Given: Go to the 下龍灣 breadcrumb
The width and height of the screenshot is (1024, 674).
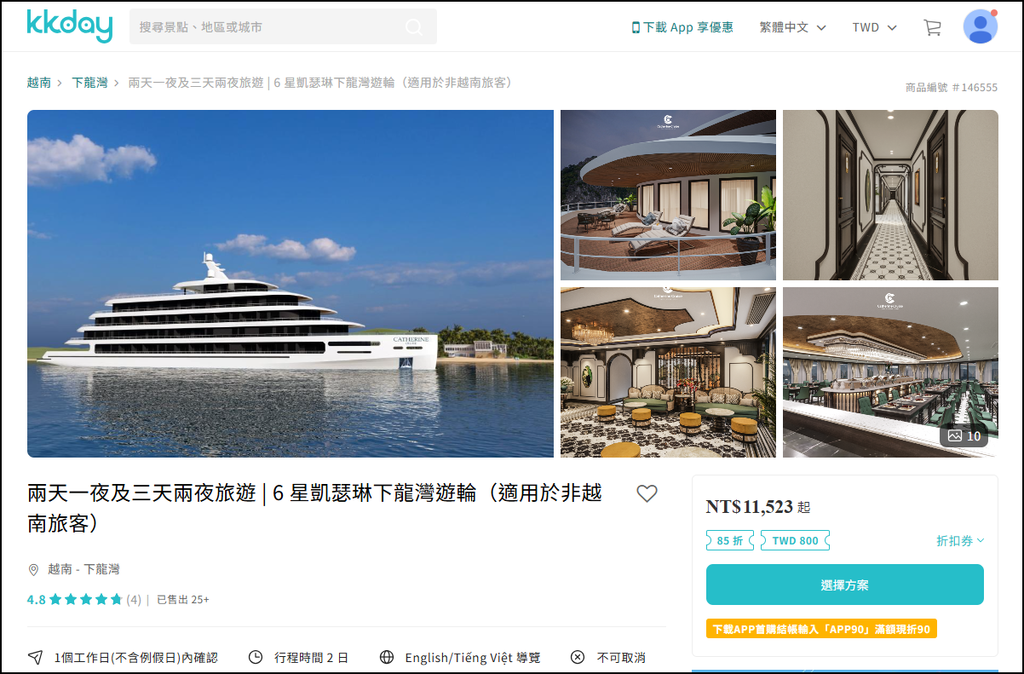Looking at the screenshot, I should pos(89,82).
